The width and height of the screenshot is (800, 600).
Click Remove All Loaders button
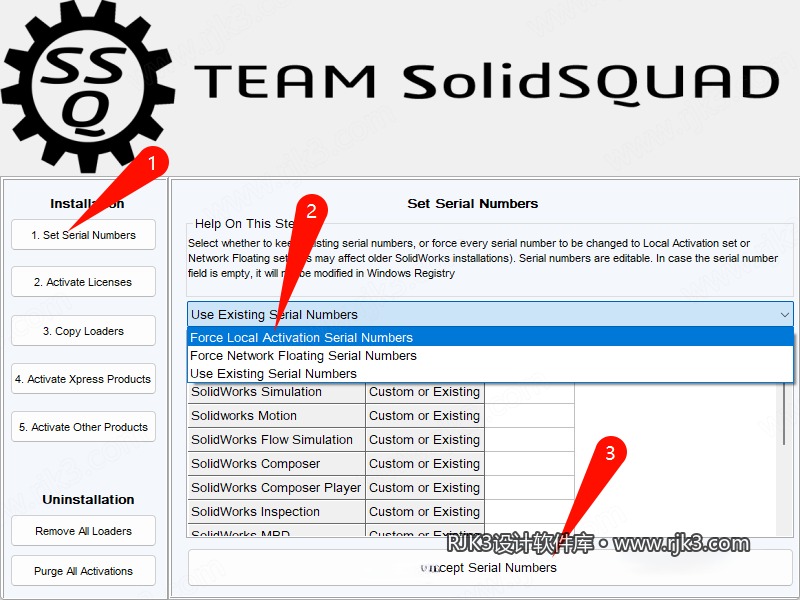pyautogui.click(x=83, y=531)
